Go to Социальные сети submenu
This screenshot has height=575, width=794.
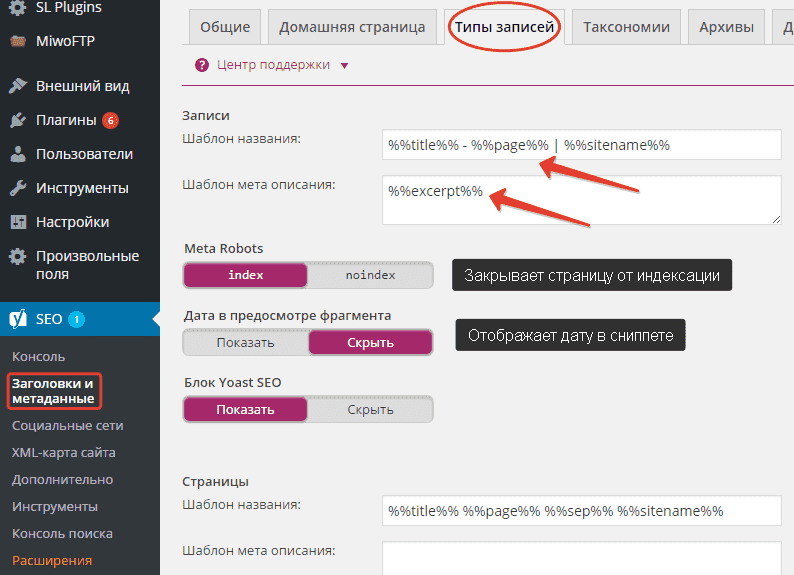[67, 425]
